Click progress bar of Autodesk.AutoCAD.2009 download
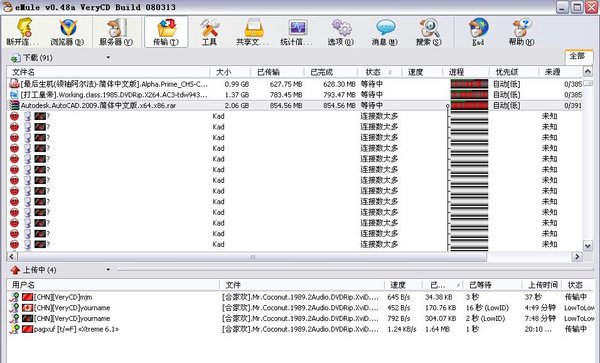 469,105
